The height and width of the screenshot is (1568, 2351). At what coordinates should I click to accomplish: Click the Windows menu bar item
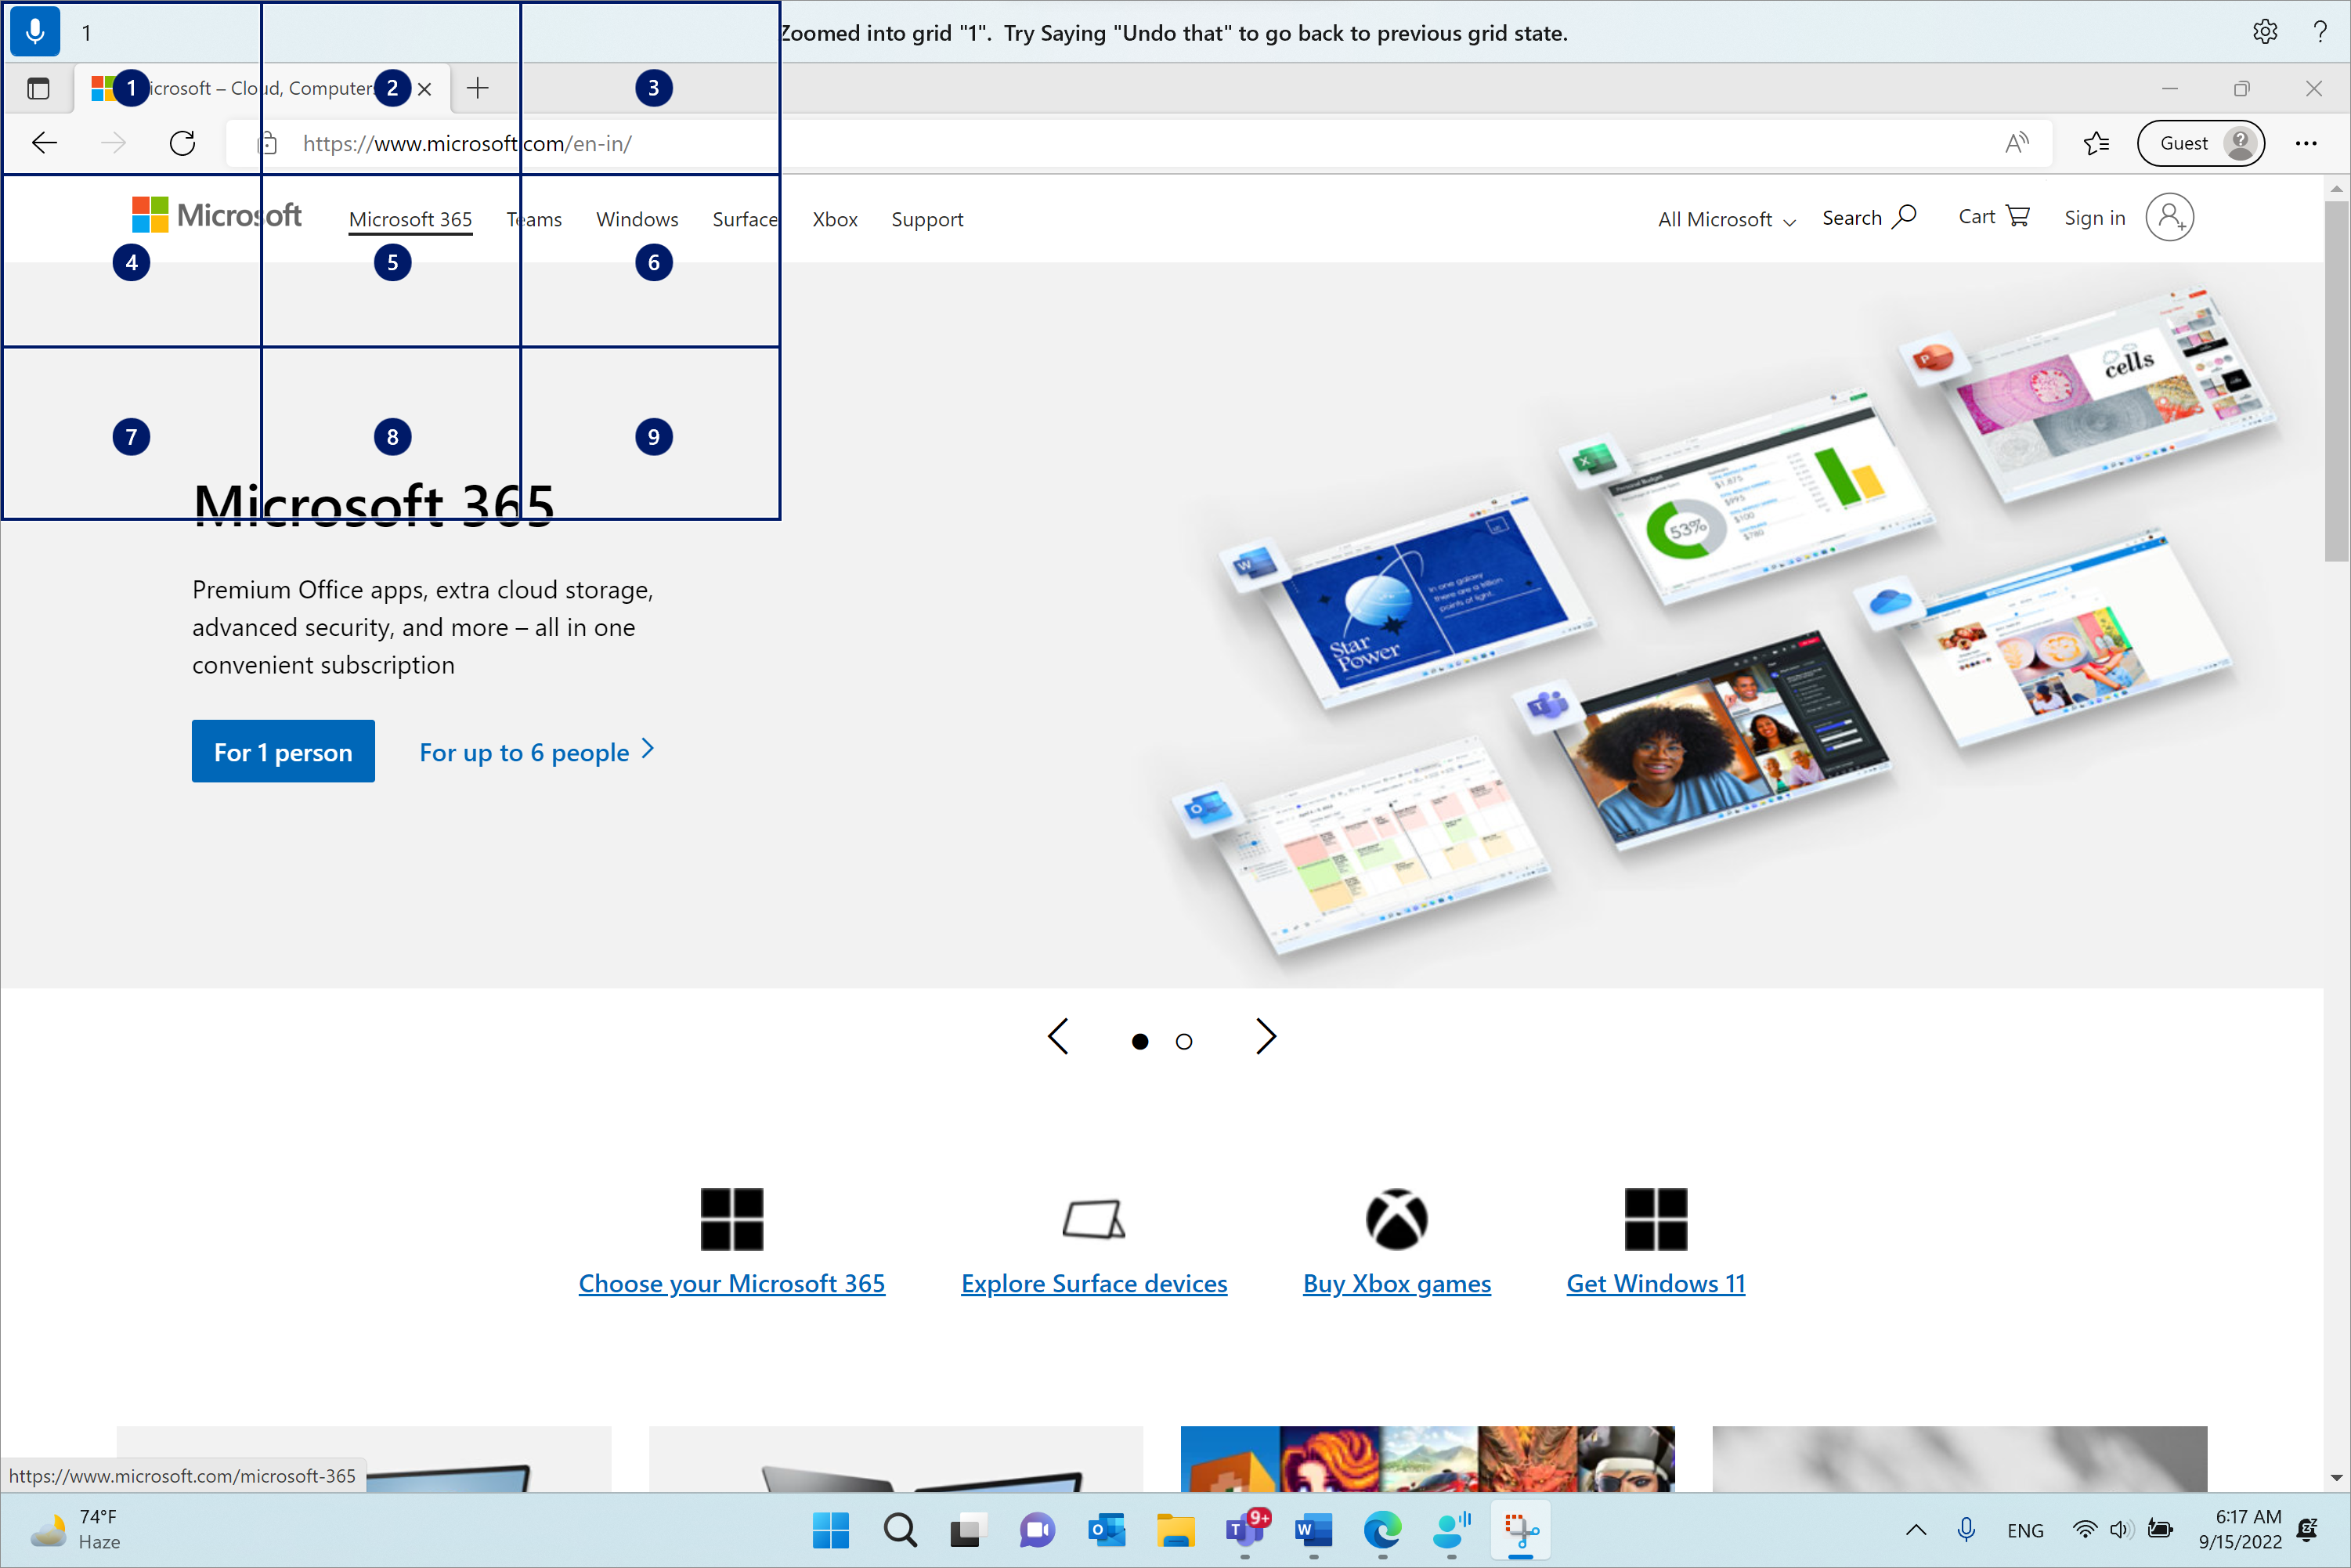click(x=637, y=217)
